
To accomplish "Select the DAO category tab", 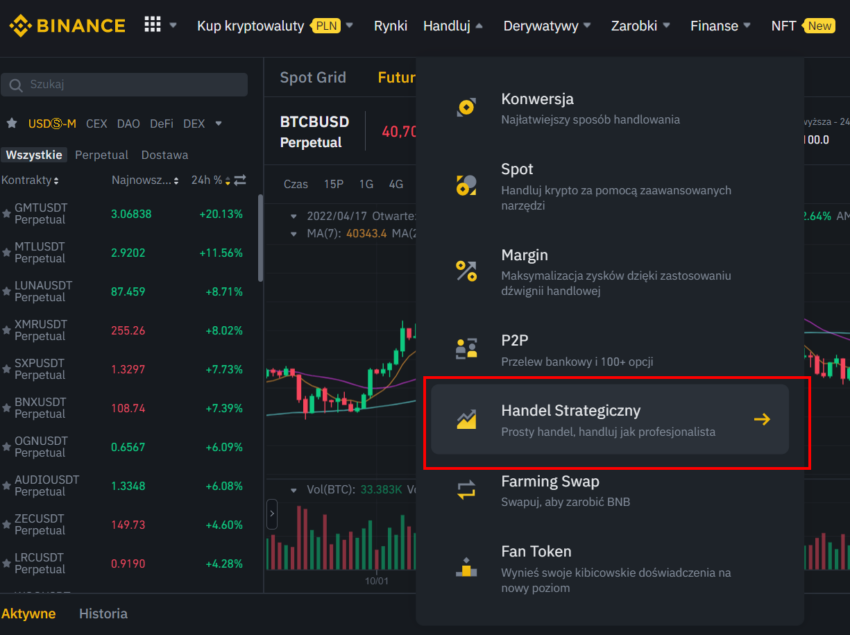I will 128,124.
